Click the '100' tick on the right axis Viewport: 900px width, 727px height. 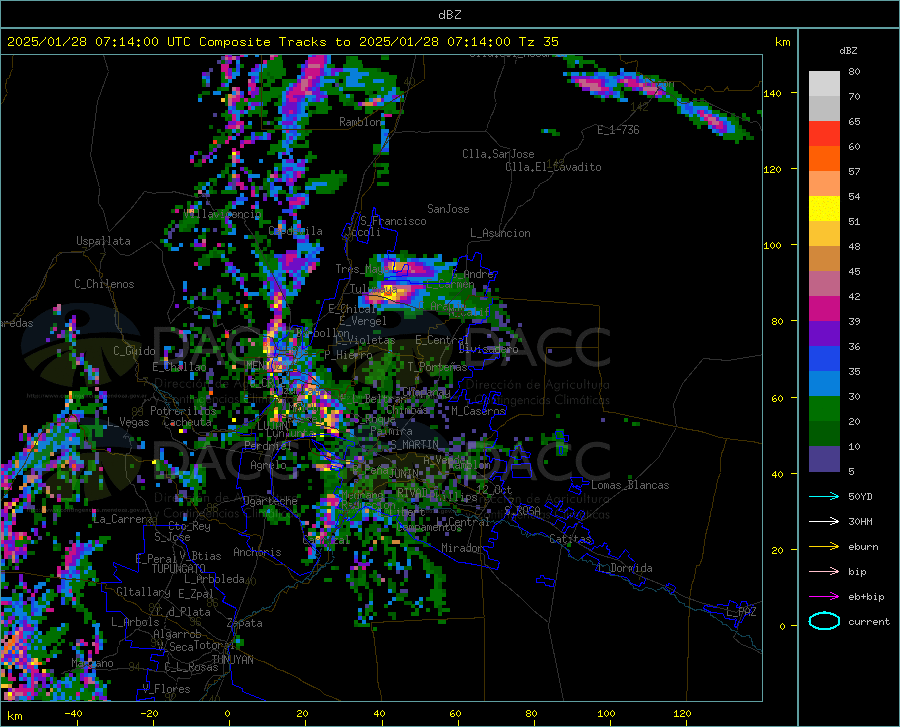(x=773, y=245)
